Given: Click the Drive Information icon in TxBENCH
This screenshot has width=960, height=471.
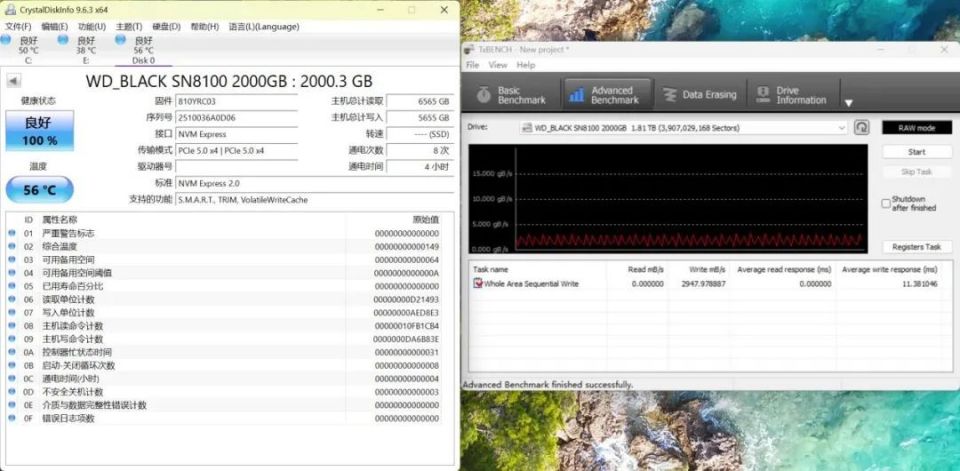Looking at the screenshot, I should point(763,95).
